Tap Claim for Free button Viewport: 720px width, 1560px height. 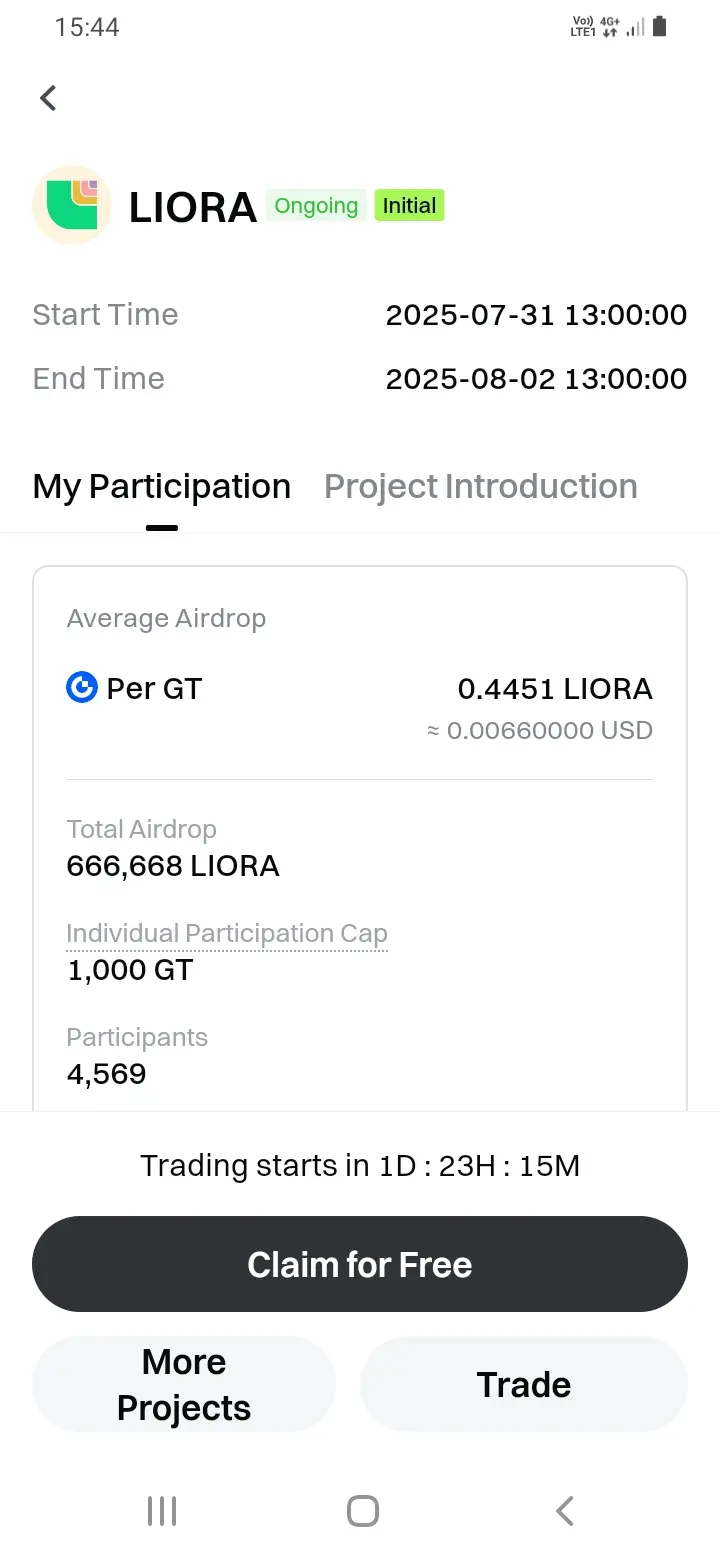360,1264
